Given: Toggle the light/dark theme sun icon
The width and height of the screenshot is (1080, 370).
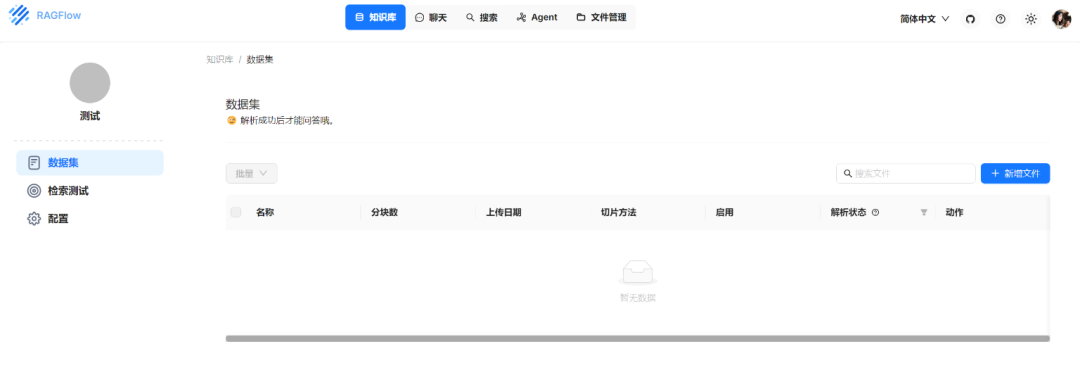Looking at the screenshot, I should (1031, 19).
